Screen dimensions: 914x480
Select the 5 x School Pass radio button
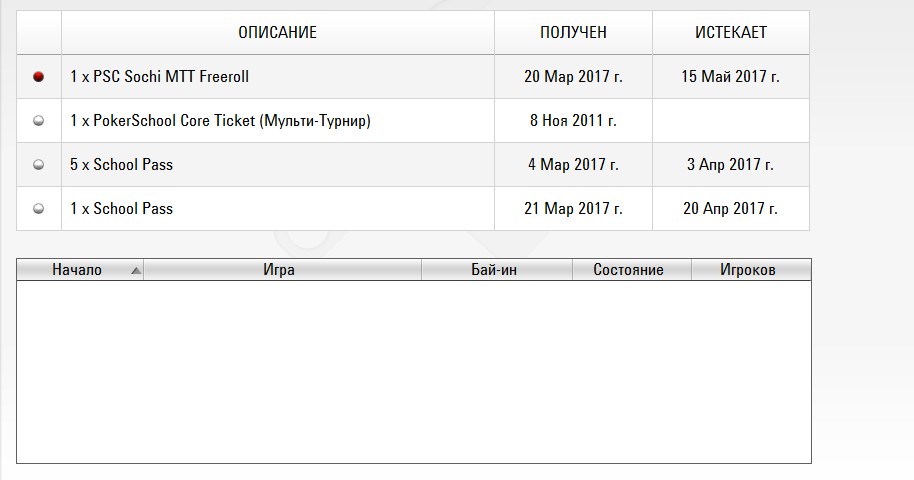[38, 164]
